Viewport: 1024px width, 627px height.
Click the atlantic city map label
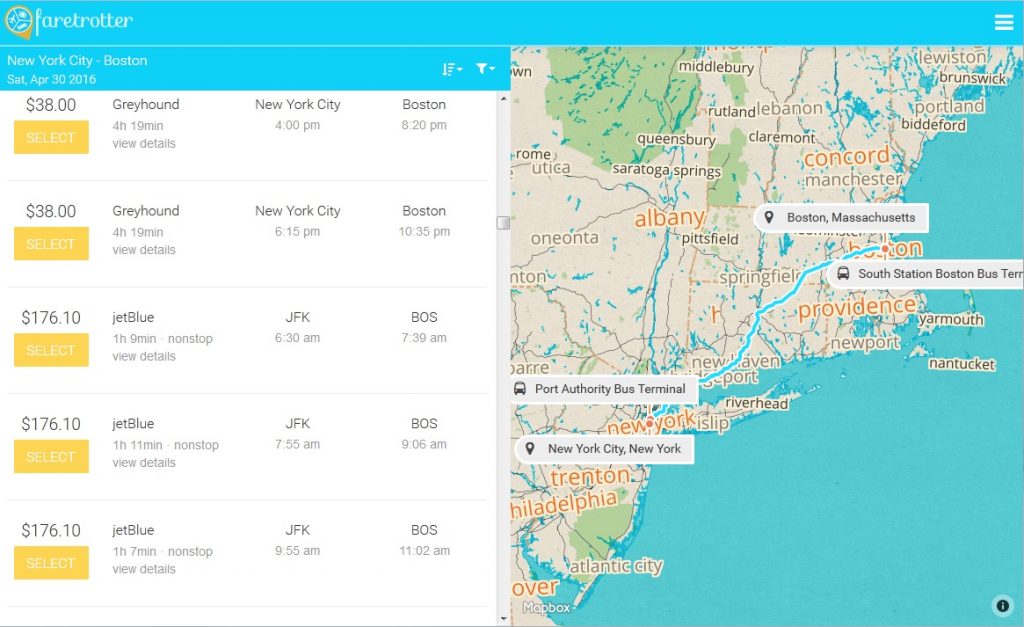[616, 566]
